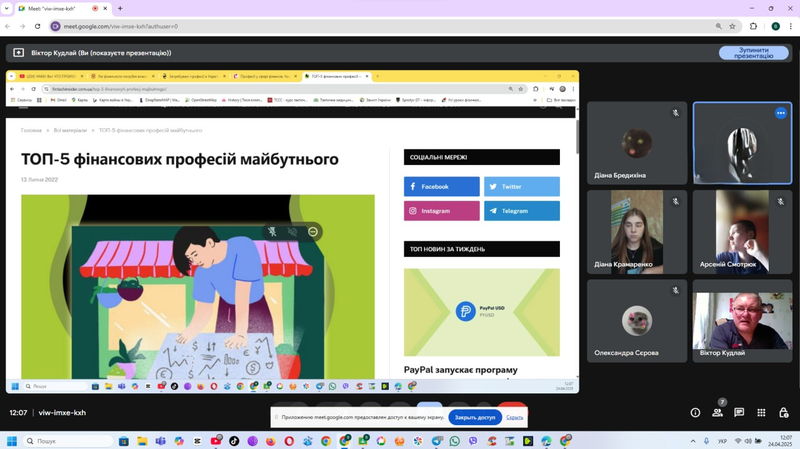Show the participants list people icon
The height and width of the screenshot is (449, 800).
[717, 413]
